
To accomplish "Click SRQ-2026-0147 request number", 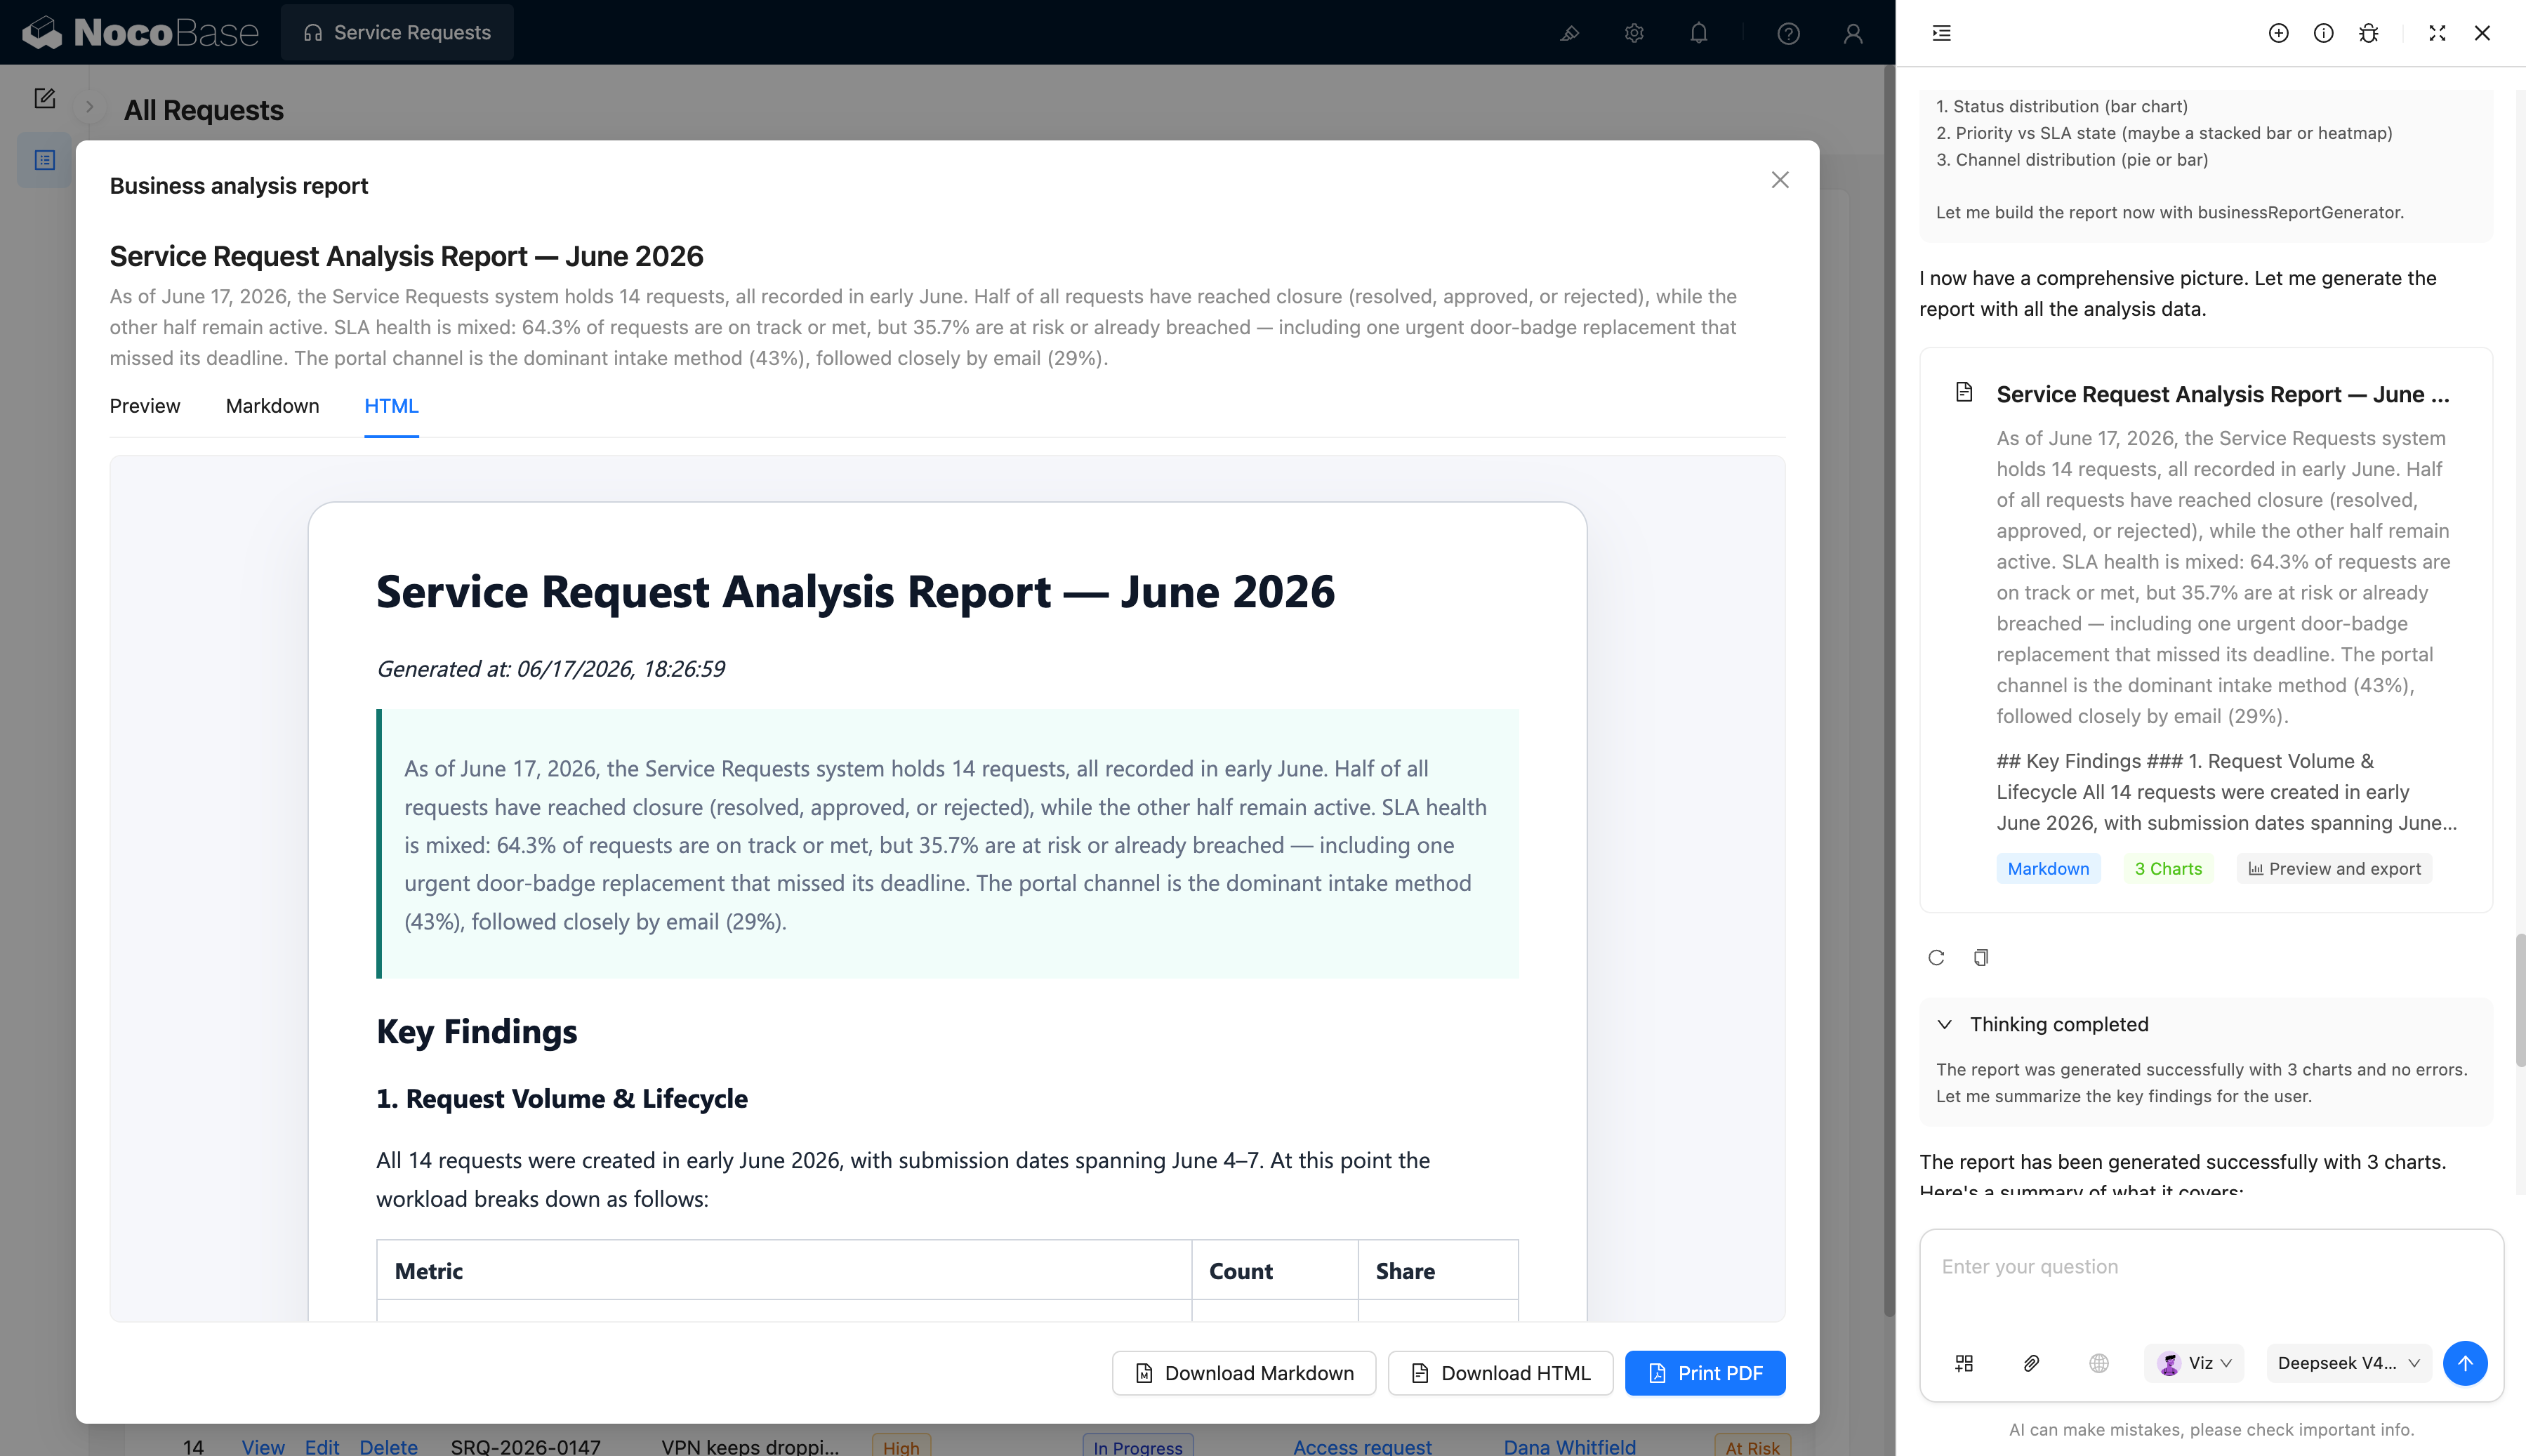I will pyautogui.click(x=525, y=1446).
